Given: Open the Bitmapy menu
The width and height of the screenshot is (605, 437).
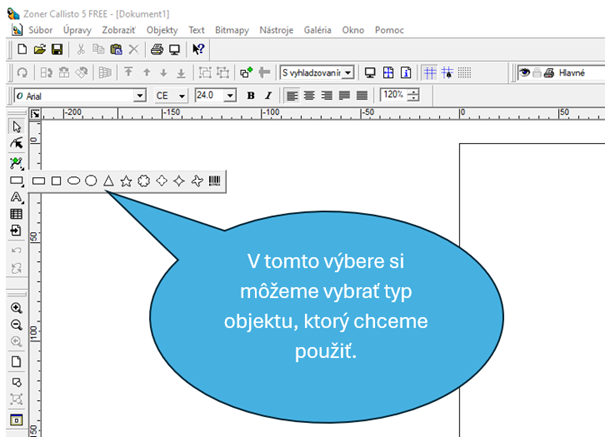Looking at the screenshot, I should [234, 30].
